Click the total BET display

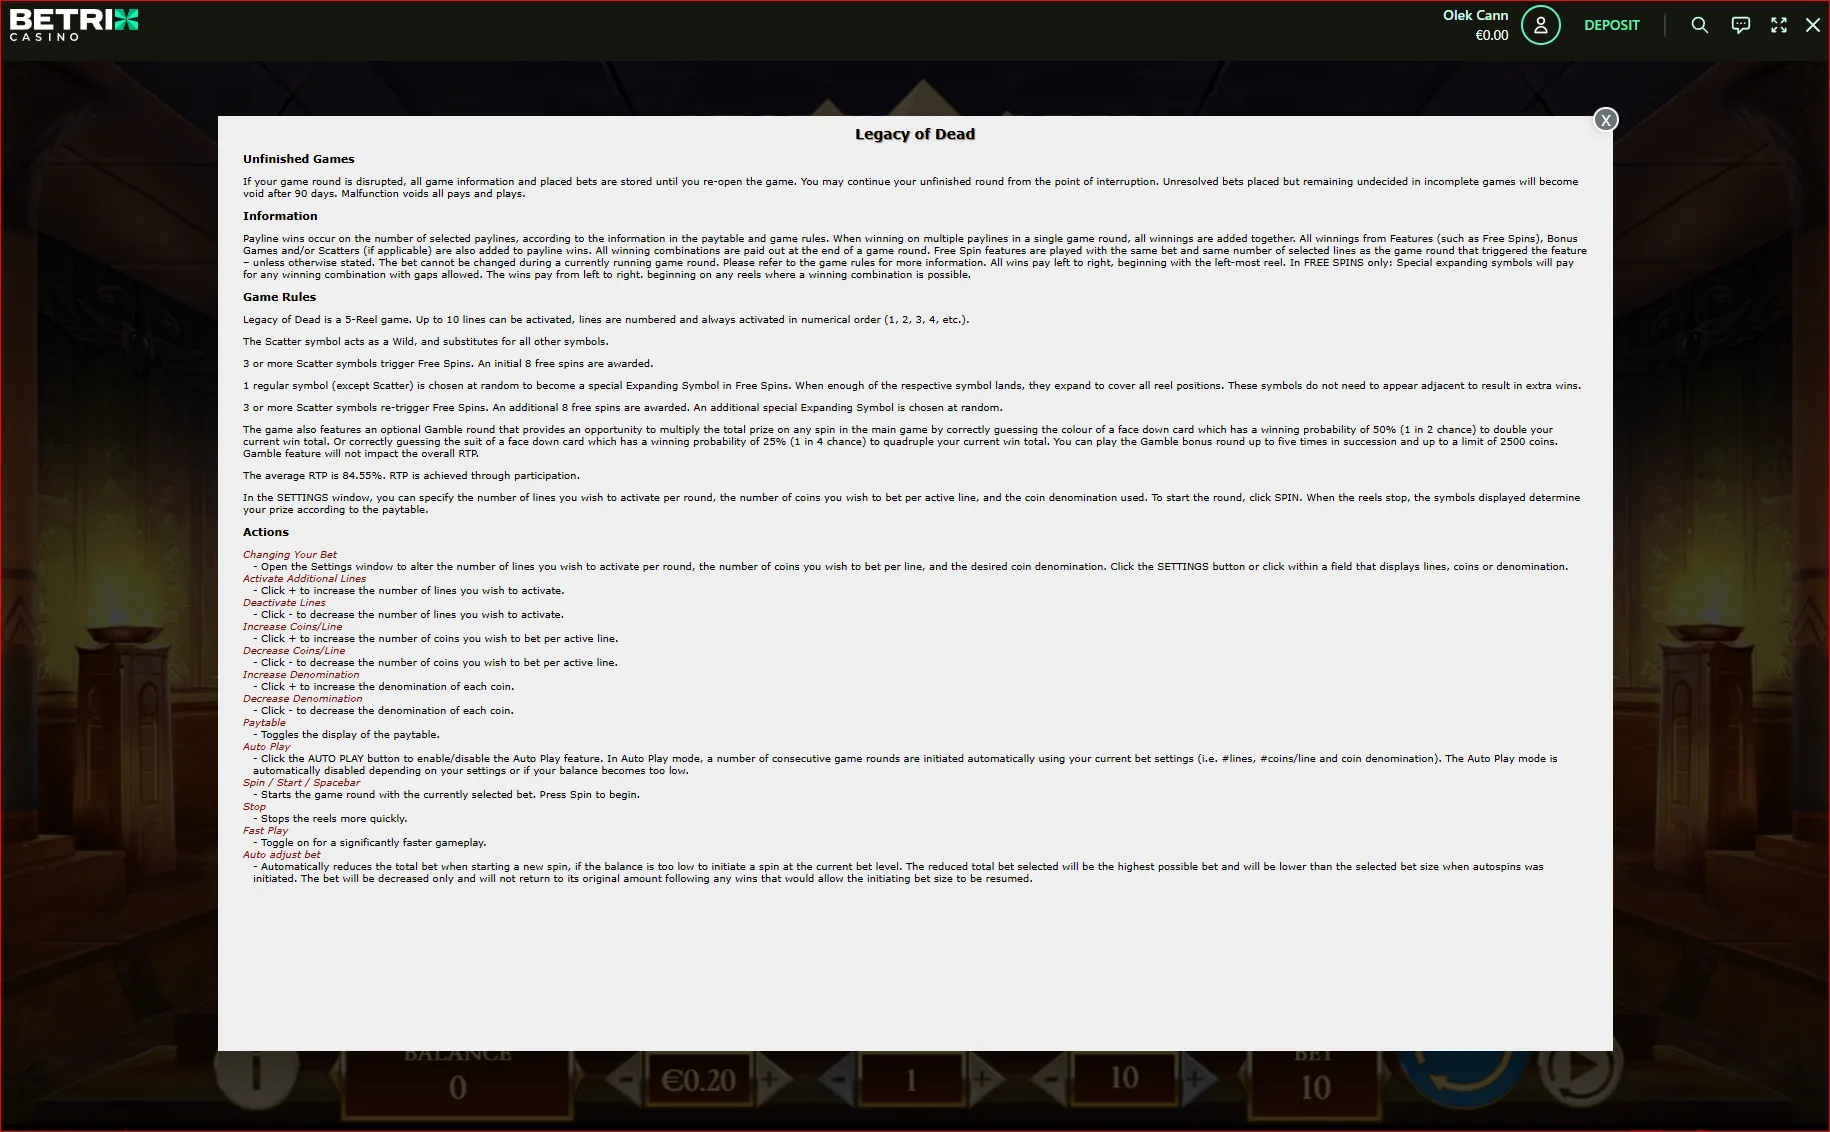pyautogui.click(x=1314, y=1080)
